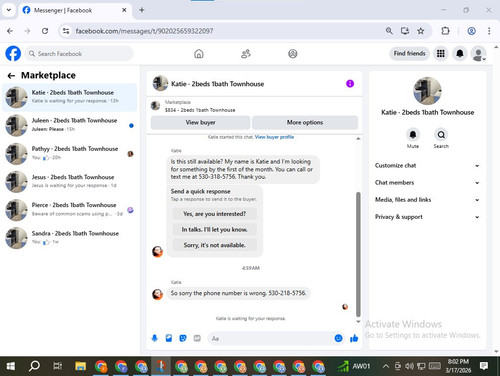Image resolution: width=500 pixels, height=376 pixels.
Task: Open a new browser tab
Action: (142, 10)
